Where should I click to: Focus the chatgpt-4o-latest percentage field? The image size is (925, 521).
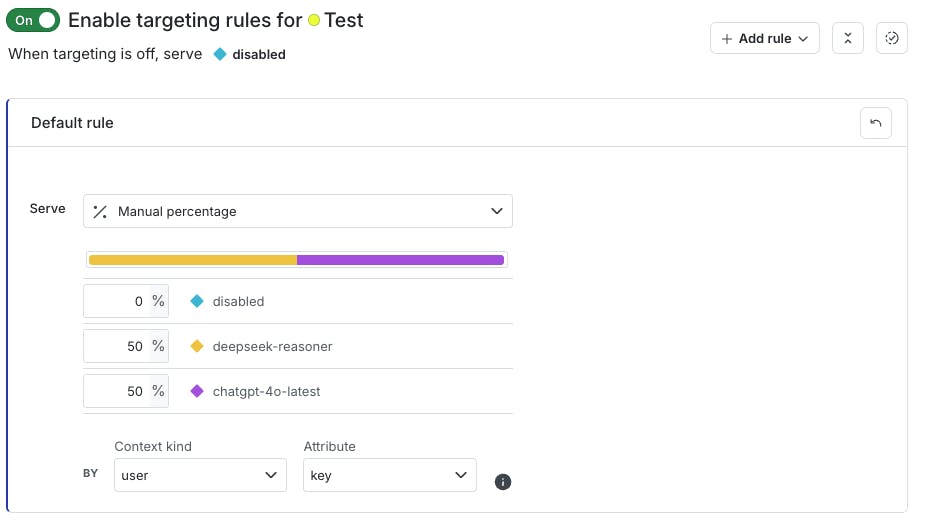(x=117, y=391)
